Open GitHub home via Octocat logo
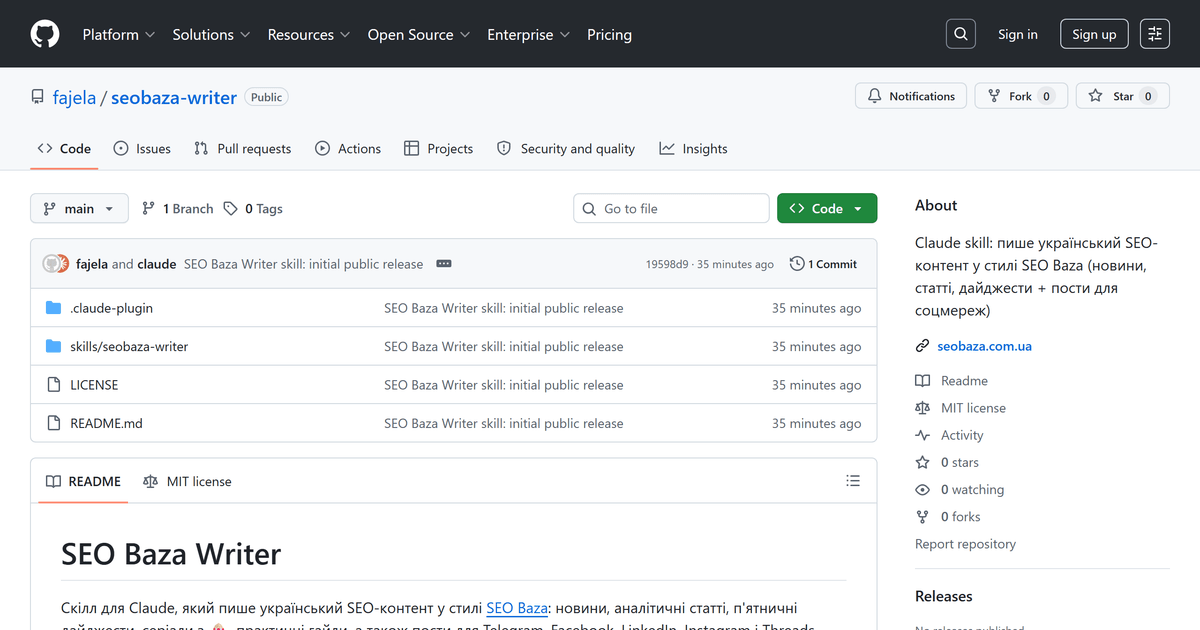The height and width of the screenshot is (630, 1200). click(x=45, y=34)
